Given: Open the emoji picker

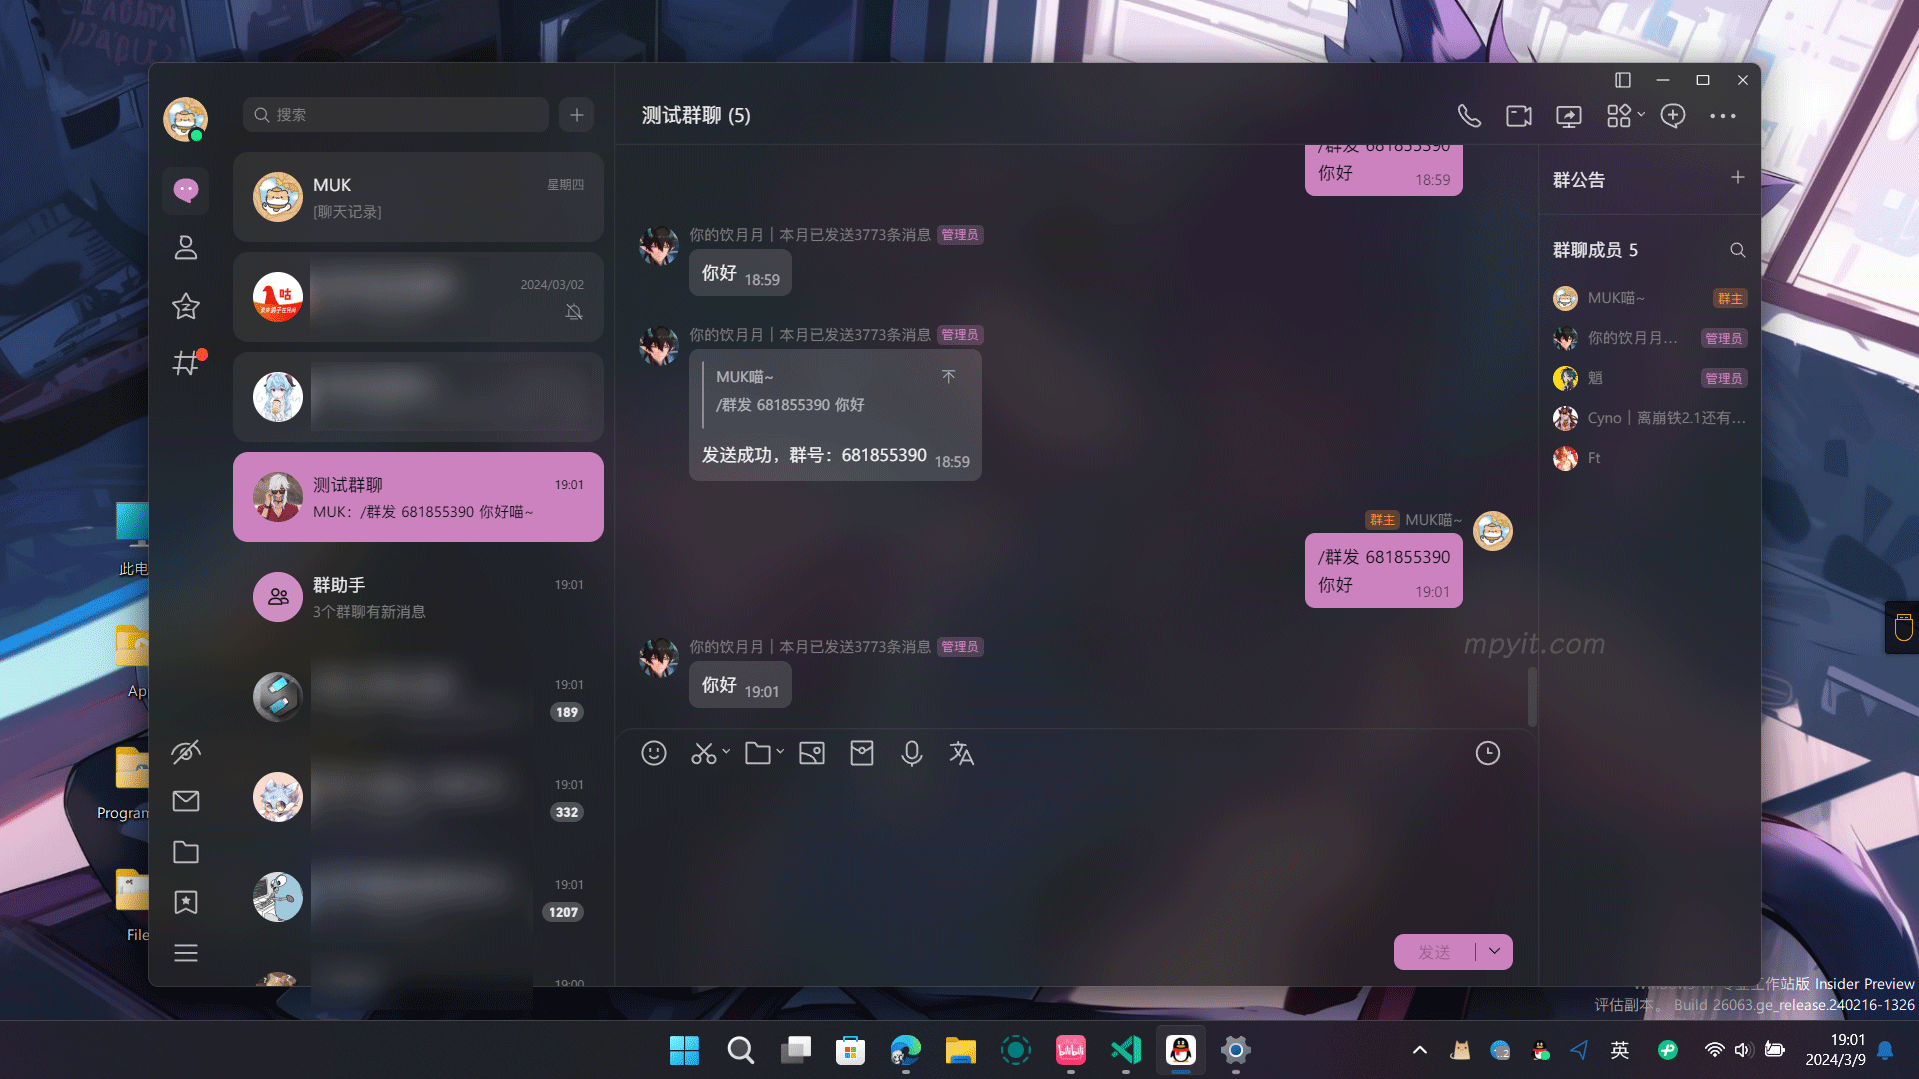Looking at the screenshot, I should pyautogui.click(x=654, y=753).
